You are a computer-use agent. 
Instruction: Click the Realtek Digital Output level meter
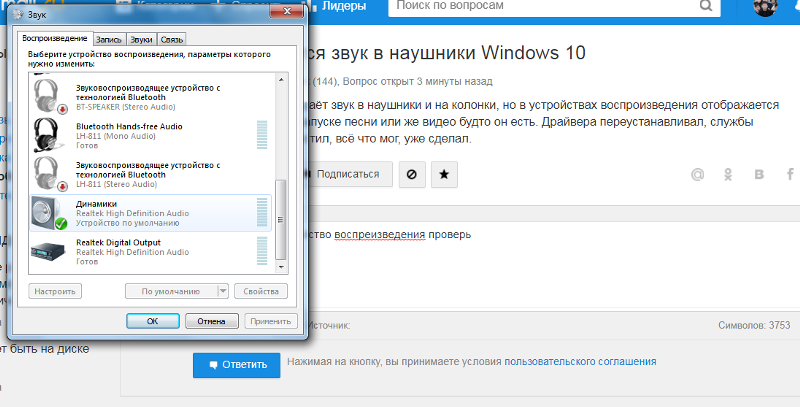[x=262, y=251]
